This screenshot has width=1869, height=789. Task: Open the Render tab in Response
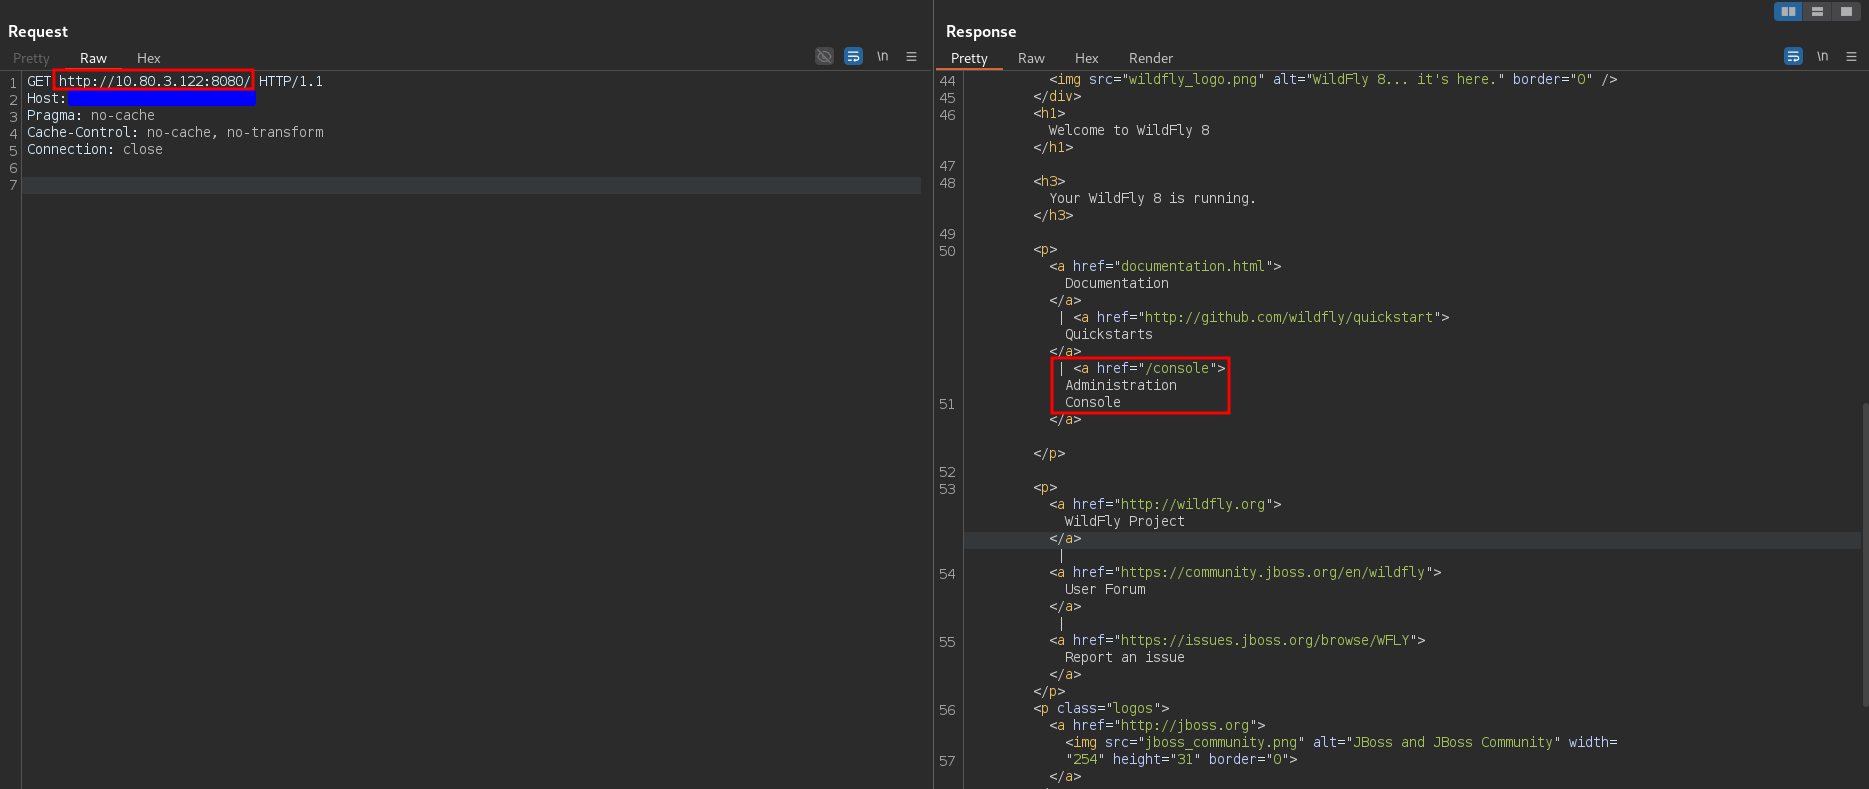(x=1151, y=58)
